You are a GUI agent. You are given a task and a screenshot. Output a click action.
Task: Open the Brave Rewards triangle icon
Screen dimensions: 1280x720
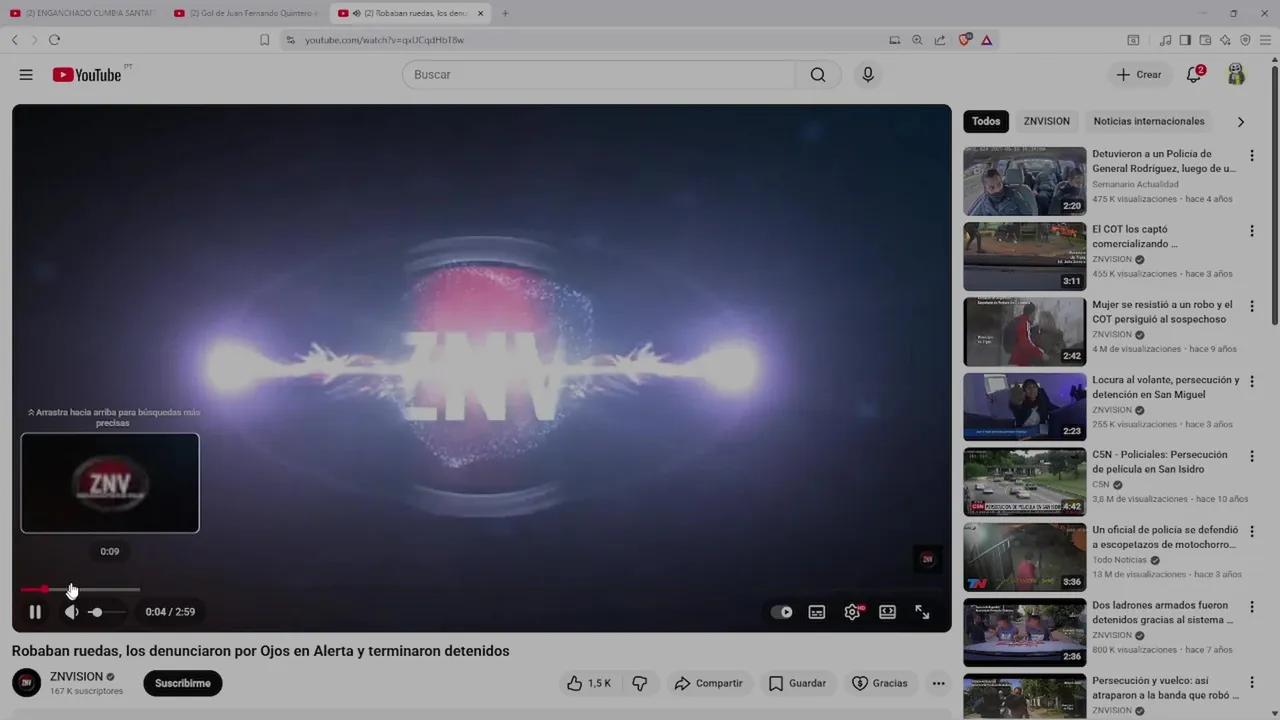click(x=987, y=40)
